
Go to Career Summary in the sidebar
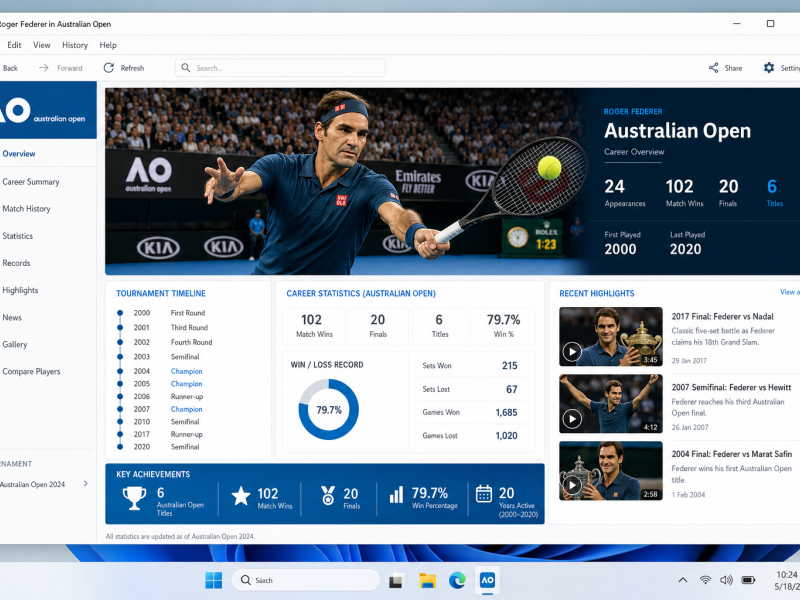[31, 182]
